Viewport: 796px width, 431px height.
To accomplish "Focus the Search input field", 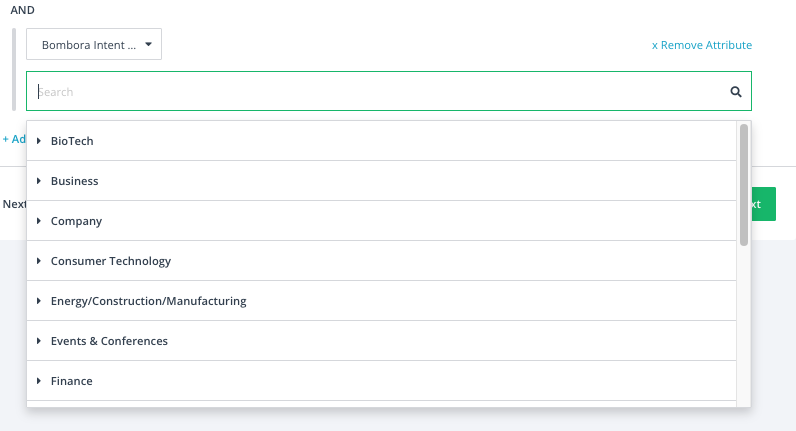I will pyautogui.click(x=381, y=91).
